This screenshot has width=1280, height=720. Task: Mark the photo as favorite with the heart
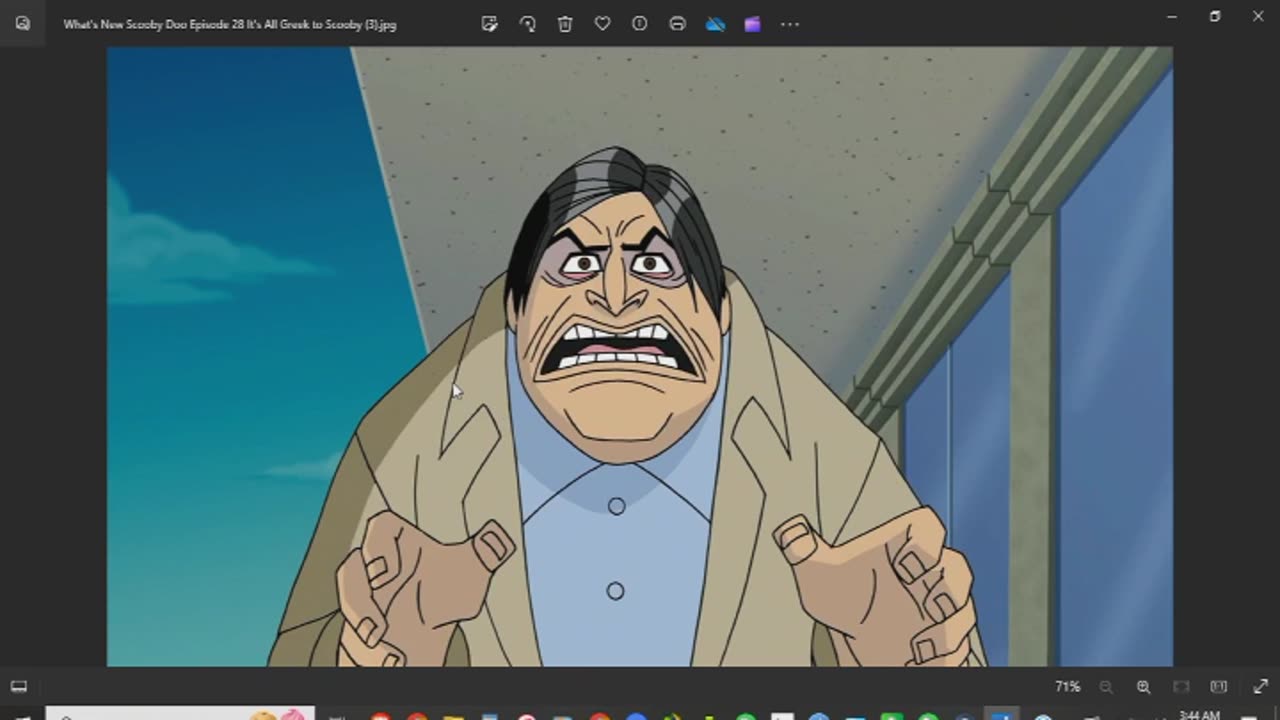point(602,24)
